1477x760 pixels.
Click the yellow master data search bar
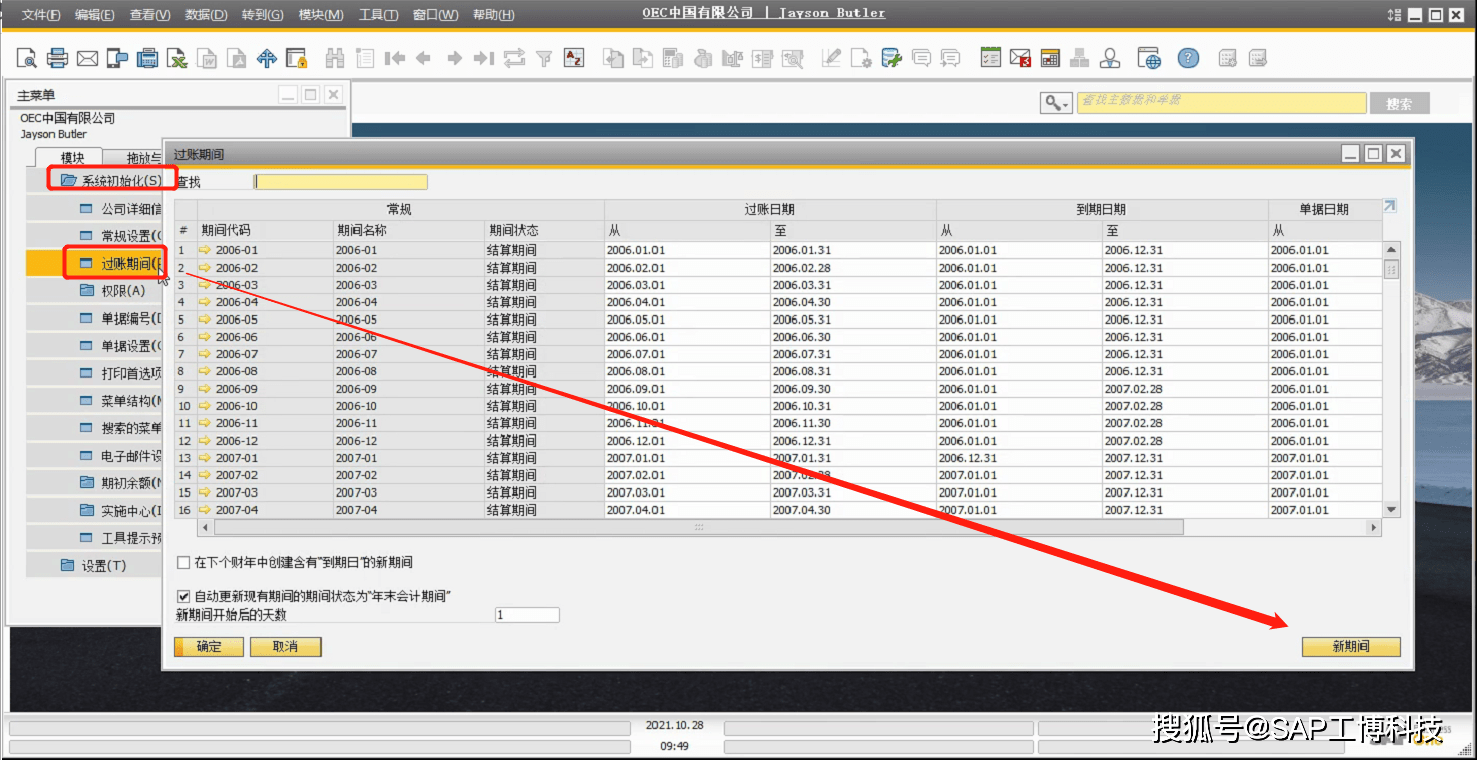tap(1221, 103)
